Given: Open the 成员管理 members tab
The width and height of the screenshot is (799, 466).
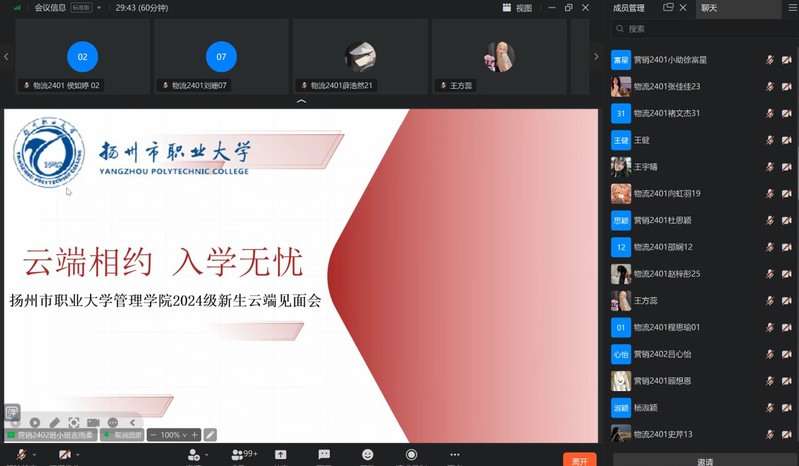Looking at the screenshot, I should point(628,8).
